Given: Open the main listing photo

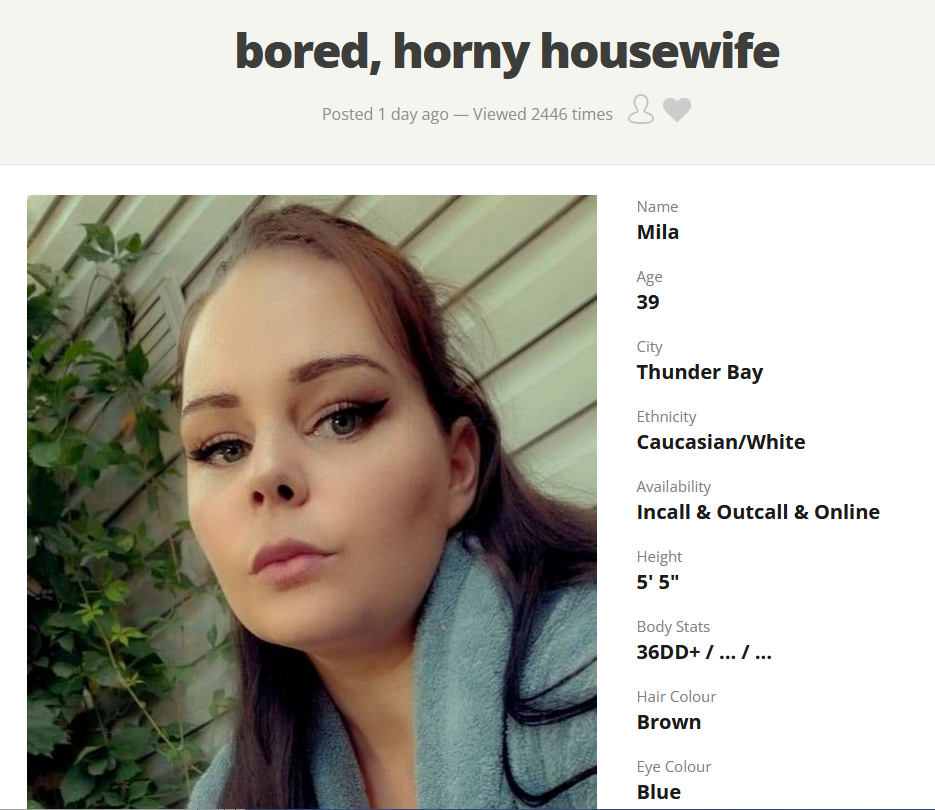Looking at the screenshot, I should pyautogui.click(x=312, y=502).
